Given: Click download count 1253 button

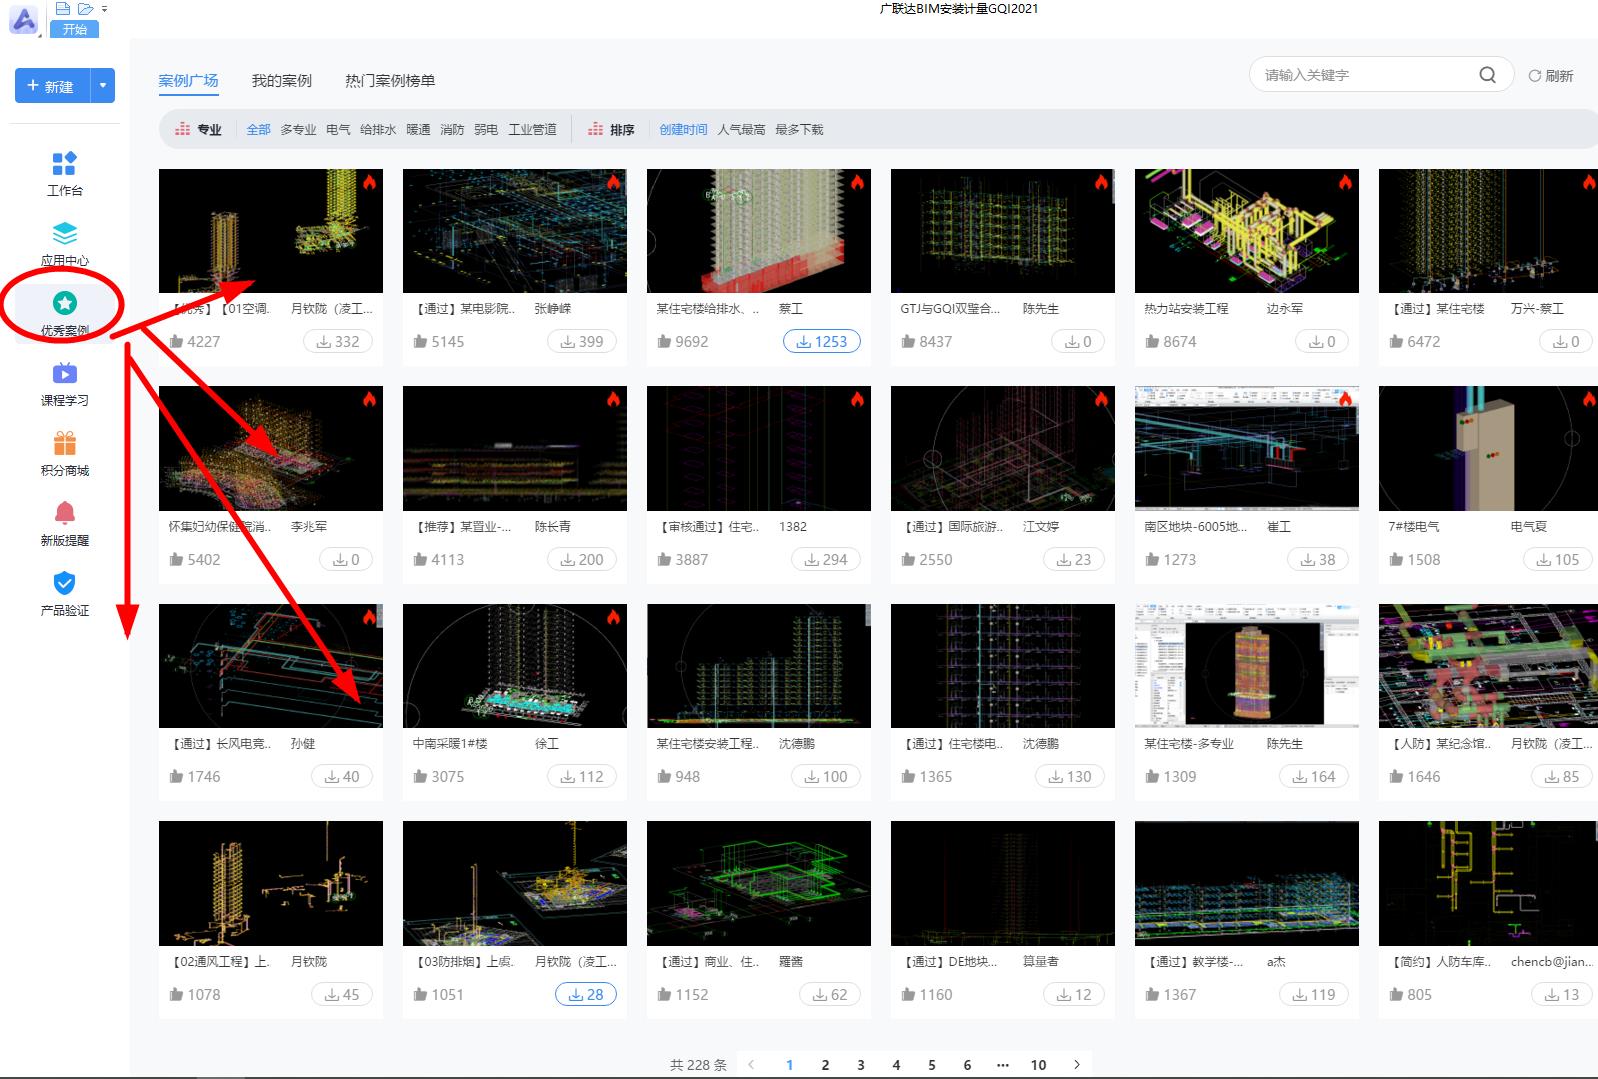Looking at the screenshot, I should coord(821,342).
